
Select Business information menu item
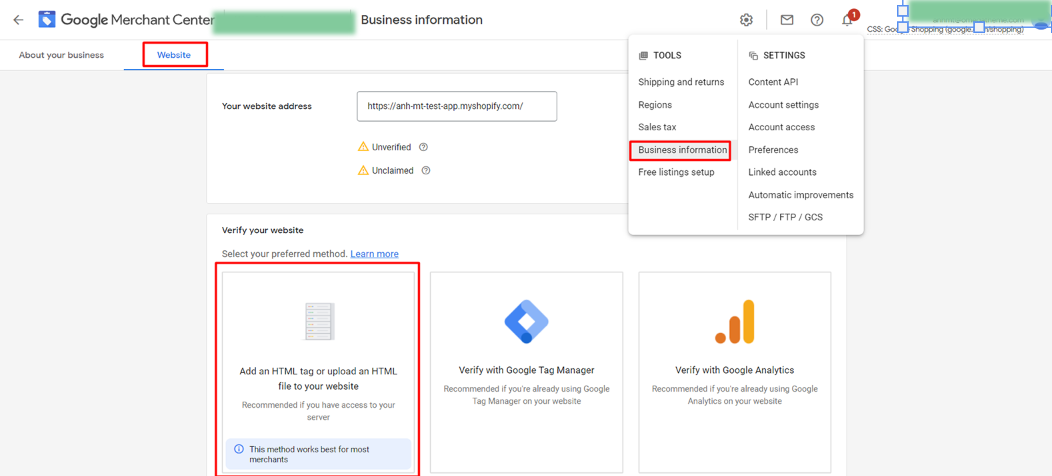click(682, 150)
